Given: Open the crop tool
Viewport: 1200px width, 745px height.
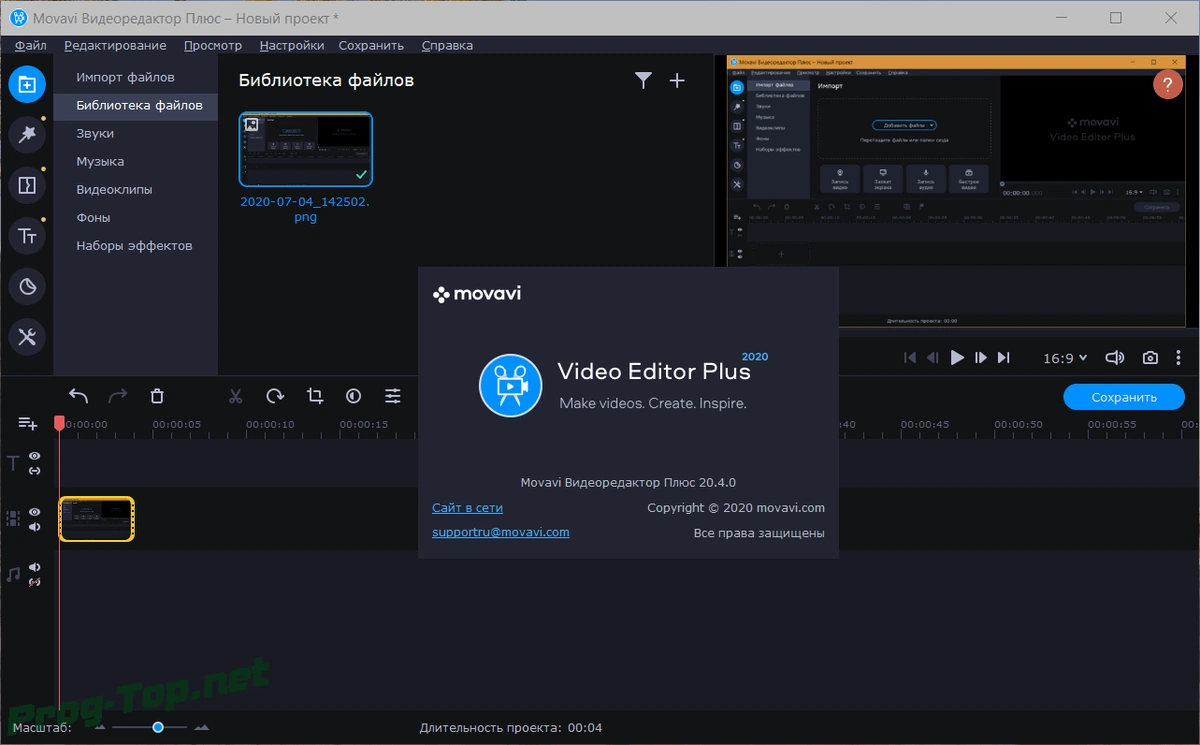Looking at the screenshot, I should [x=315, y=396].
